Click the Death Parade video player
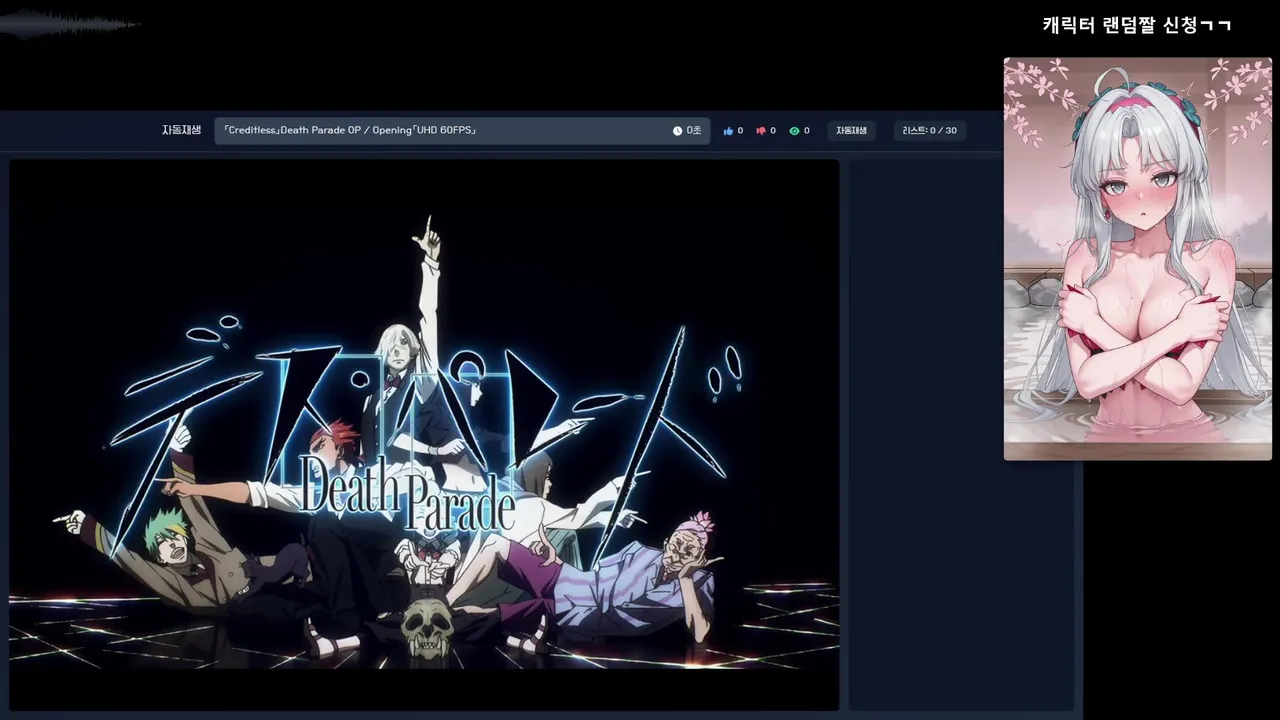Image resolution: width=1280 pixels, height=720 pixels. pyautogui.click(x=424, y=435)
